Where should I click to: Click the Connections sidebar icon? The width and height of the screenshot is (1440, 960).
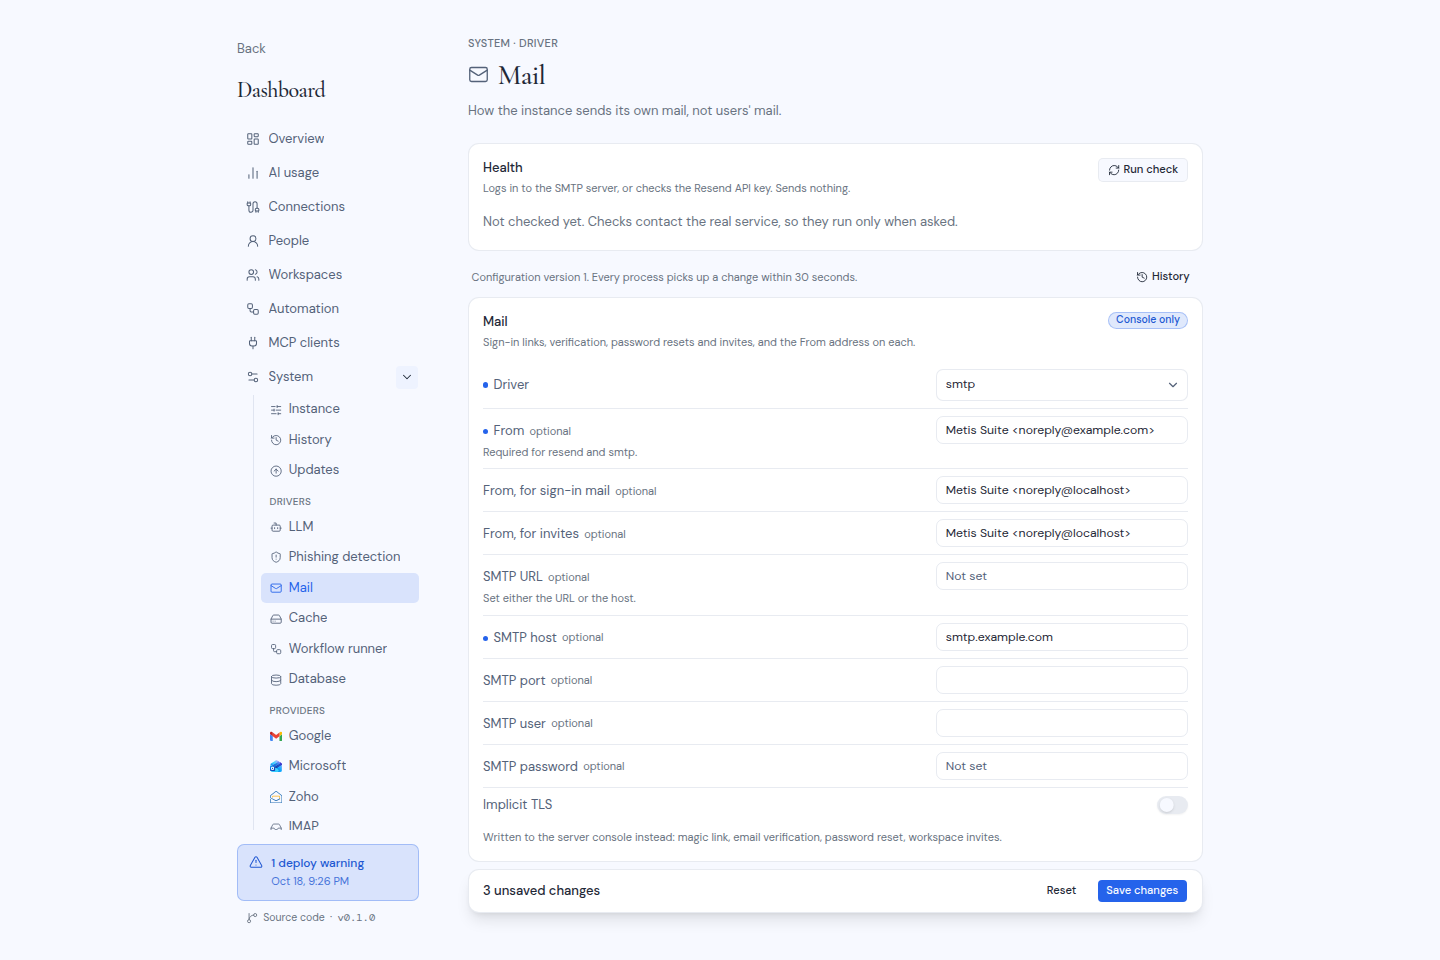tap(253, 207)
